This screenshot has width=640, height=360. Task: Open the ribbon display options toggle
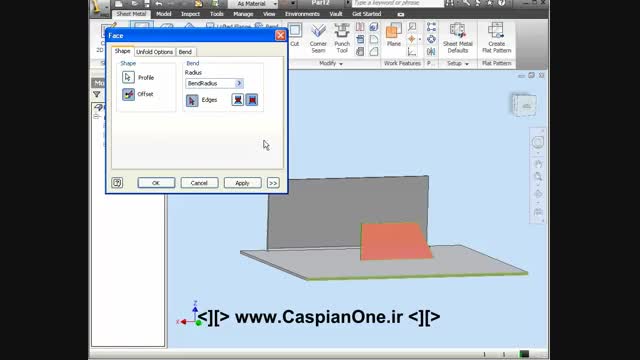click(x=401, y=14)
